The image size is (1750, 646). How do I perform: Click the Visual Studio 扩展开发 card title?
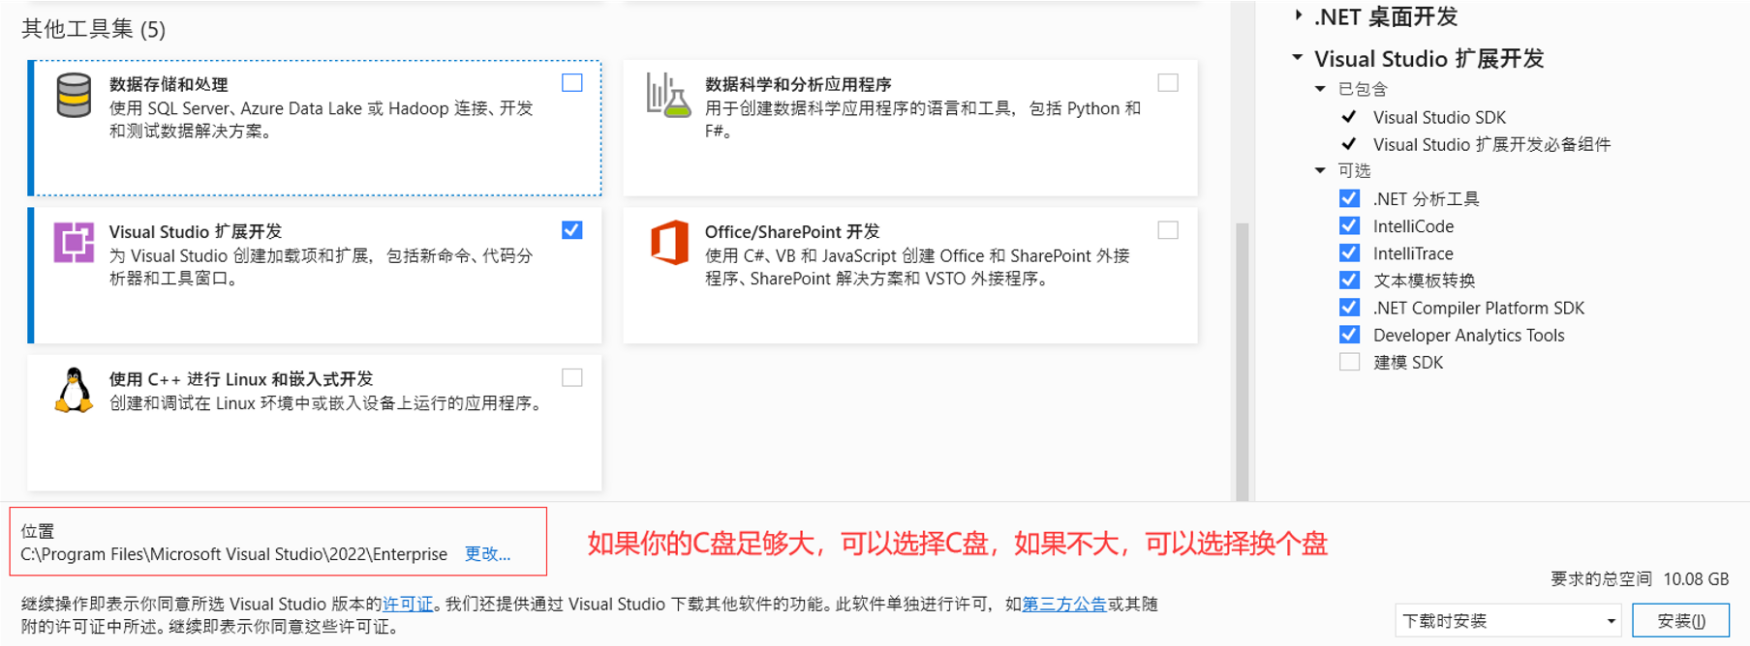(x=196, y=232)
